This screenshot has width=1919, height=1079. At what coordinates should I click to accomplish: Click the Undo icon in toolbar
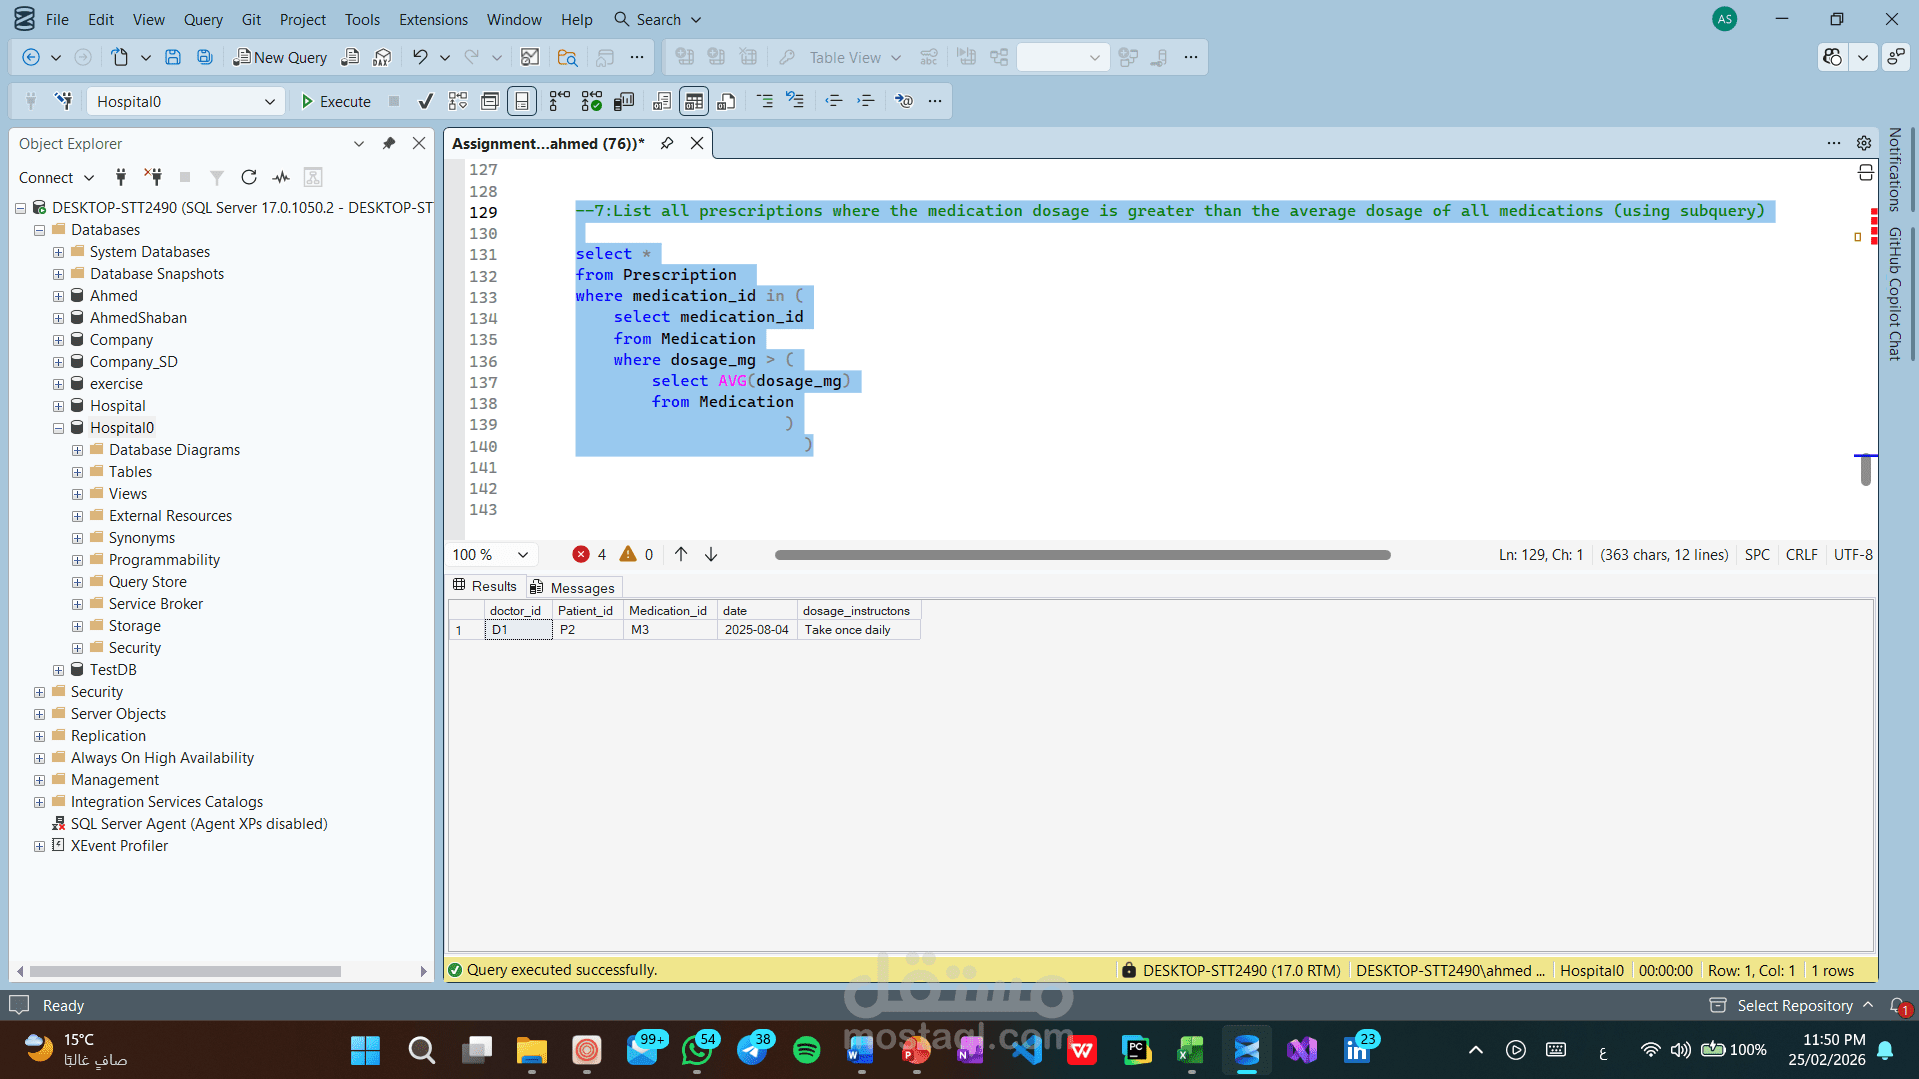[420, 58]
